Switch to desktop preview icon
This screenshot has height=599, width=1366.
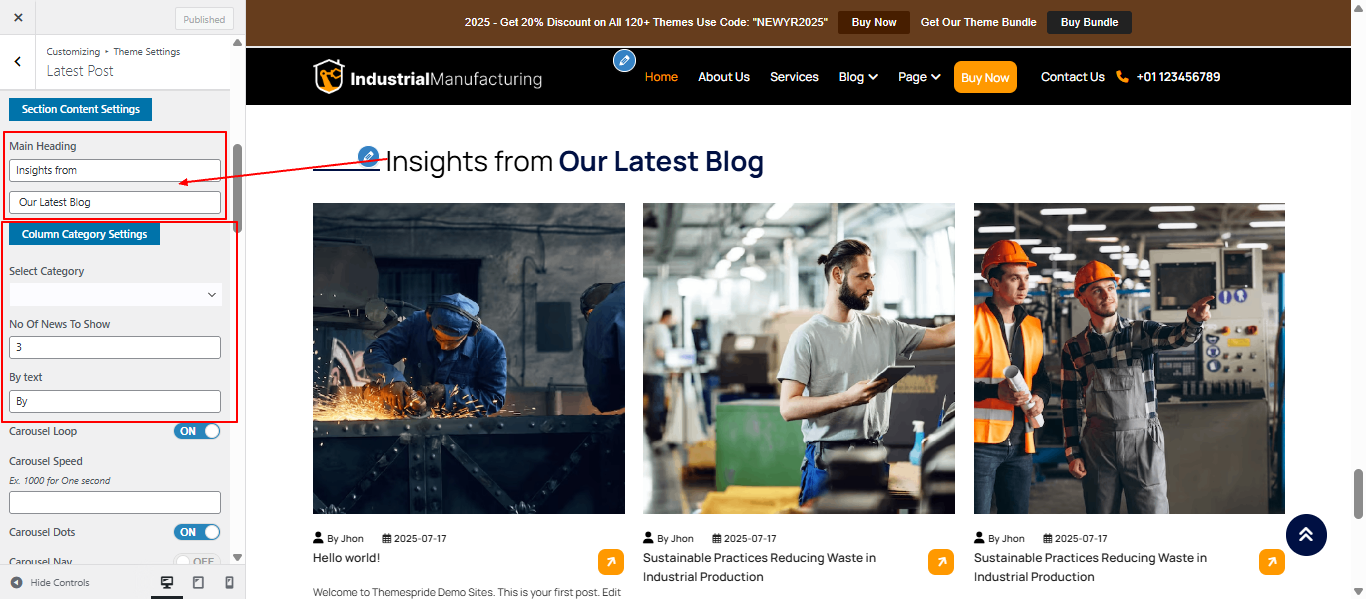[x=167, y=582]
